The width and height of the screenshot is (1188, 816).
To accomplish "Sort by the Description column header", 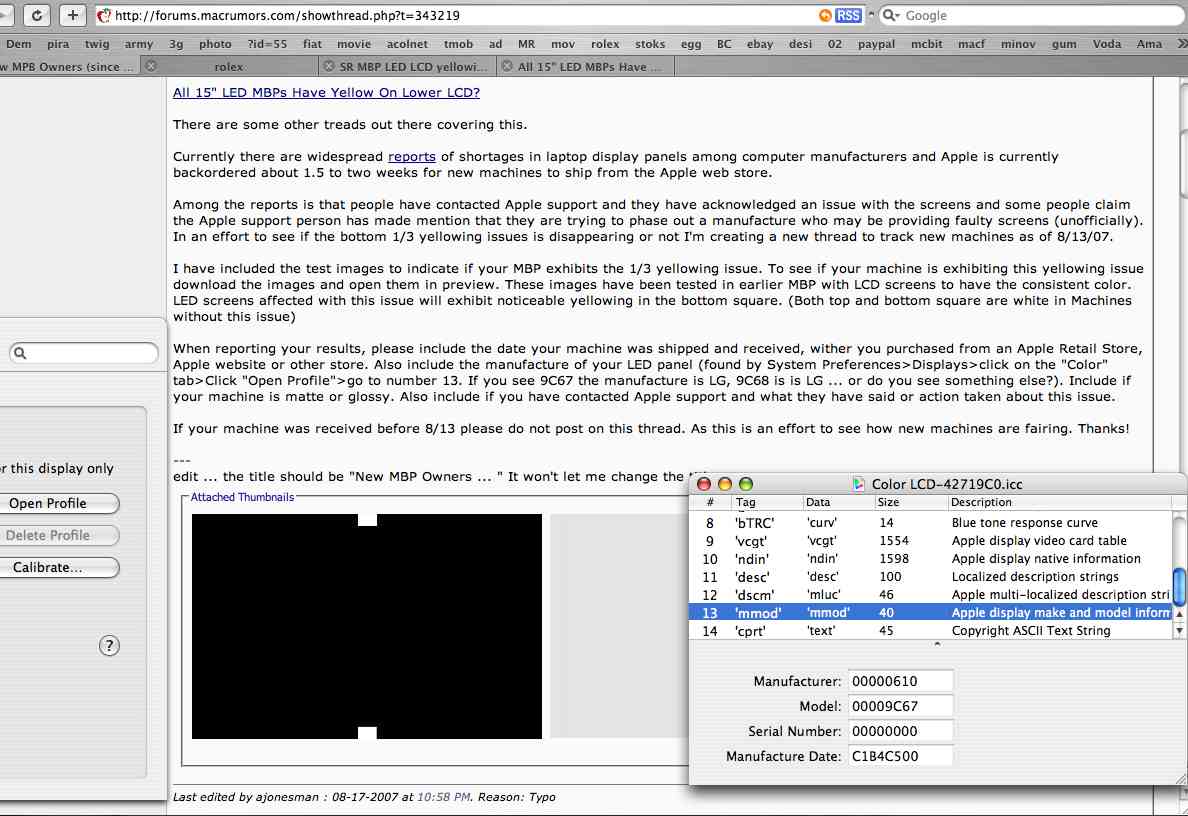I will 1059,502.
